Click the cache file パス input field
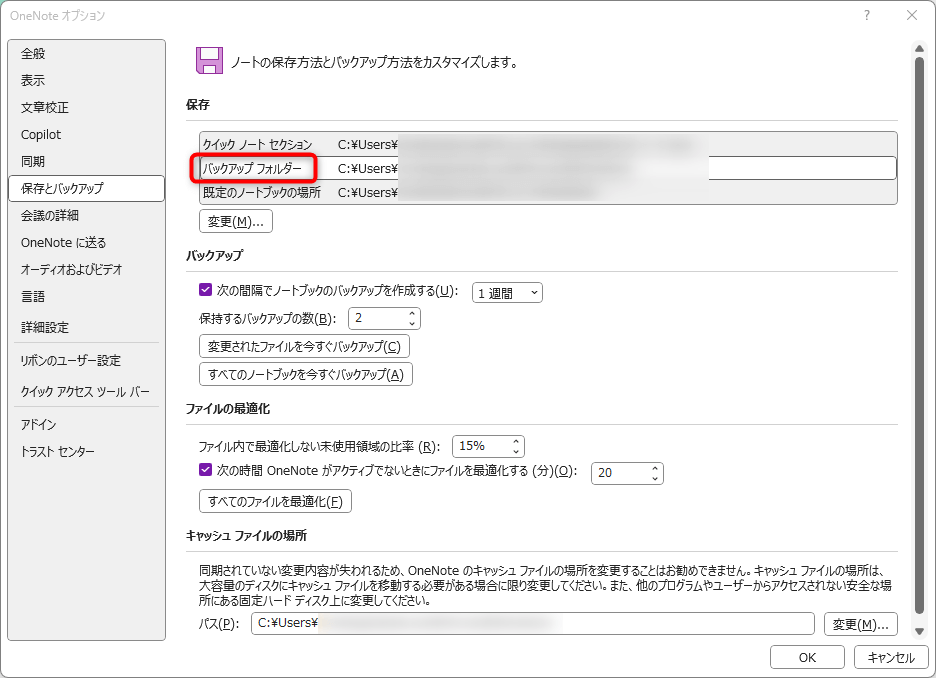Image resolution: width=936 pixels, height=678 pixels. [533, 624]
